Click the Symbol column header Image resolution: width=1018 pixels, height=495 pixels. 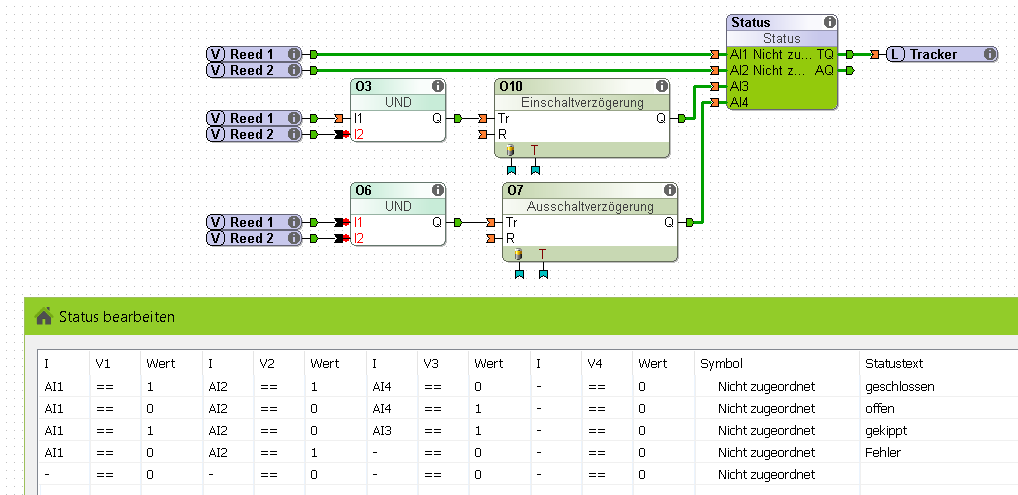point(721,364)
